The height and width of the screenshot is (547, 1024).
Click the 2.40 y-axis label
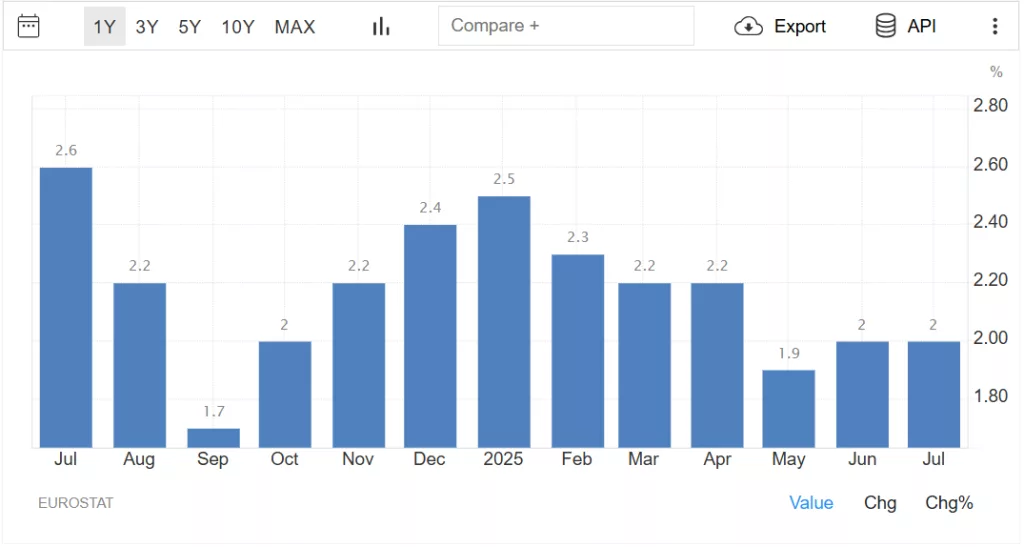point(990,222)
